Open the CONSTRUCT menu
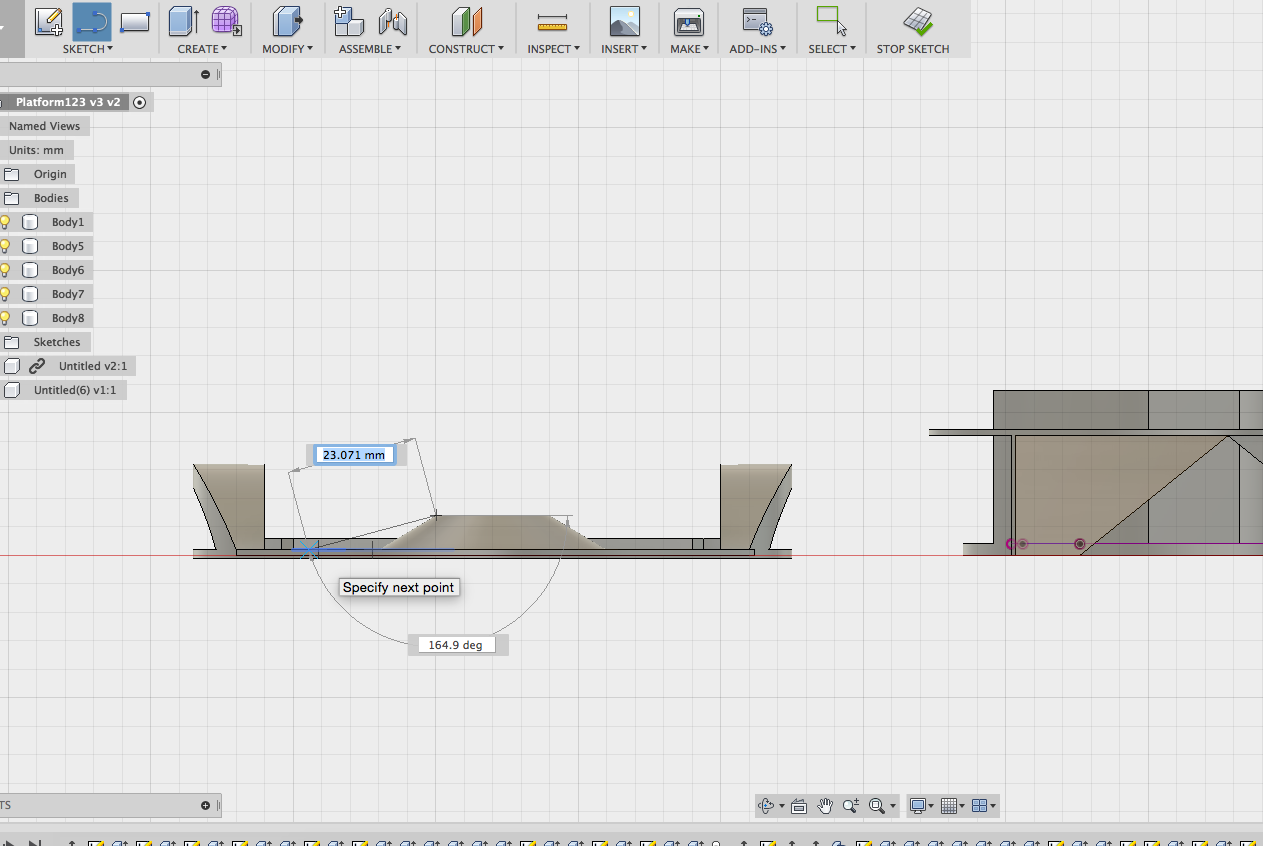 (x=465, y=49)
